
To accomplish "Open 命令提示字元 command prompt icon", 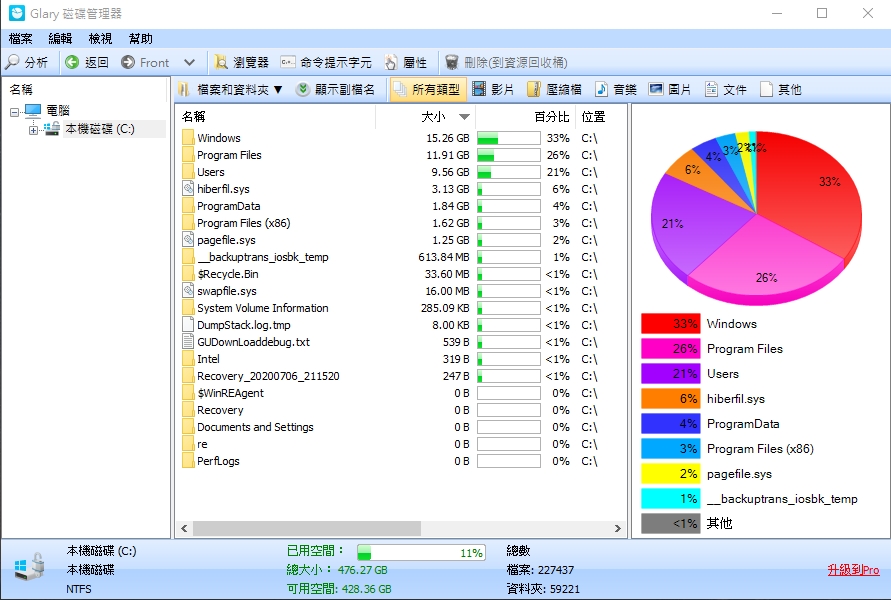I will [288, 62].
